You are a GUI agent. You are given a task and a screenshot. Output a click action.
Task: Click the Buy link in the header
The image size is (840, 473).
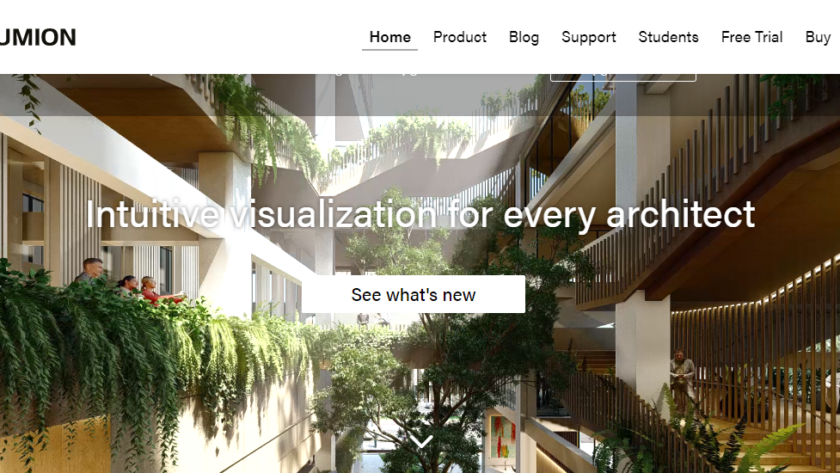[818, 37]
